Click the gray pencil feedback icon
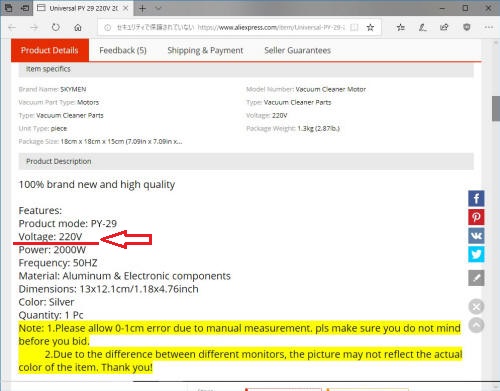The height and width of the screenshot is (391, 500). point(476,278)
